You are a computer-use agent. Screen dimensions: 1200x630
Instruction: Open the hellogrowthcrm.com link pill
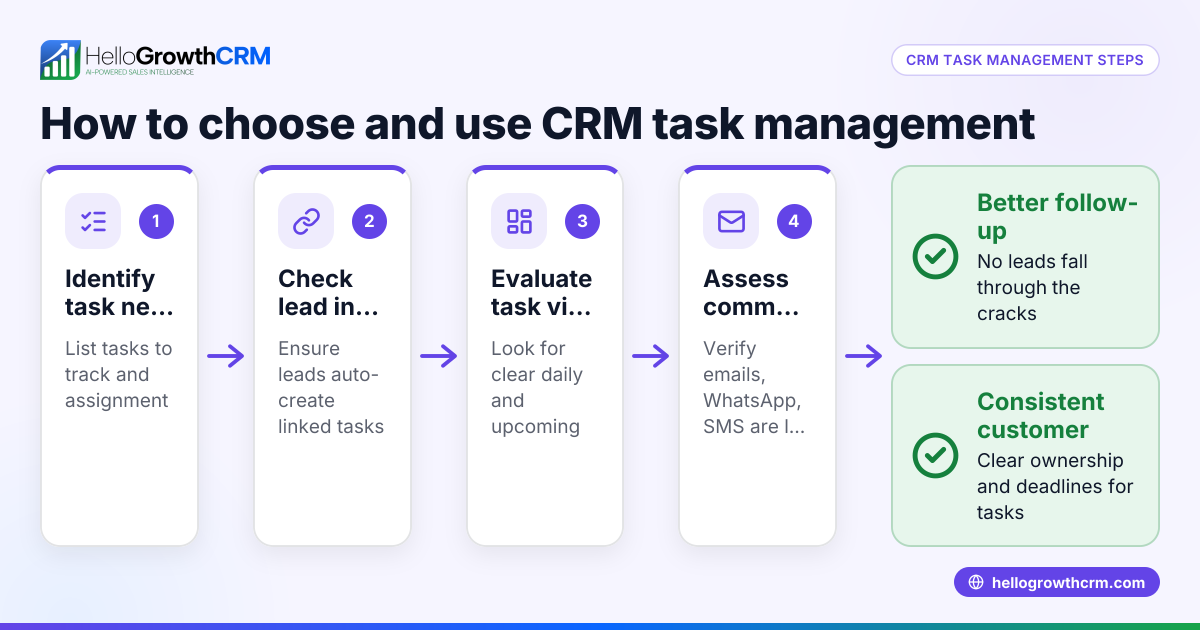point(1057,582)
